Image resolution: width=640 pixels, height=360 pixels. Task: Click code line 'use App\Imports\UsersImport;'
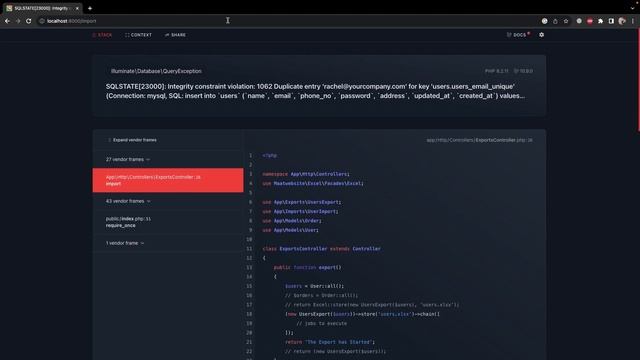click(x=300, y=211)
